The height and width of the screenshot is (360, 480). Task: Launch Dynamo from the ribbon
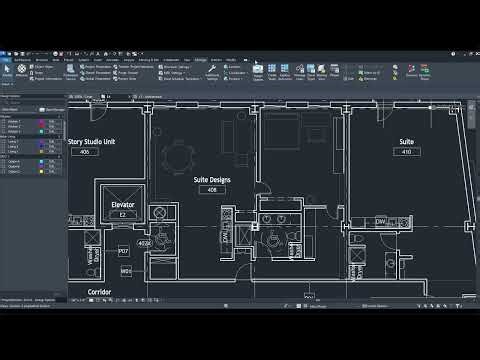(x=412, y=71)
